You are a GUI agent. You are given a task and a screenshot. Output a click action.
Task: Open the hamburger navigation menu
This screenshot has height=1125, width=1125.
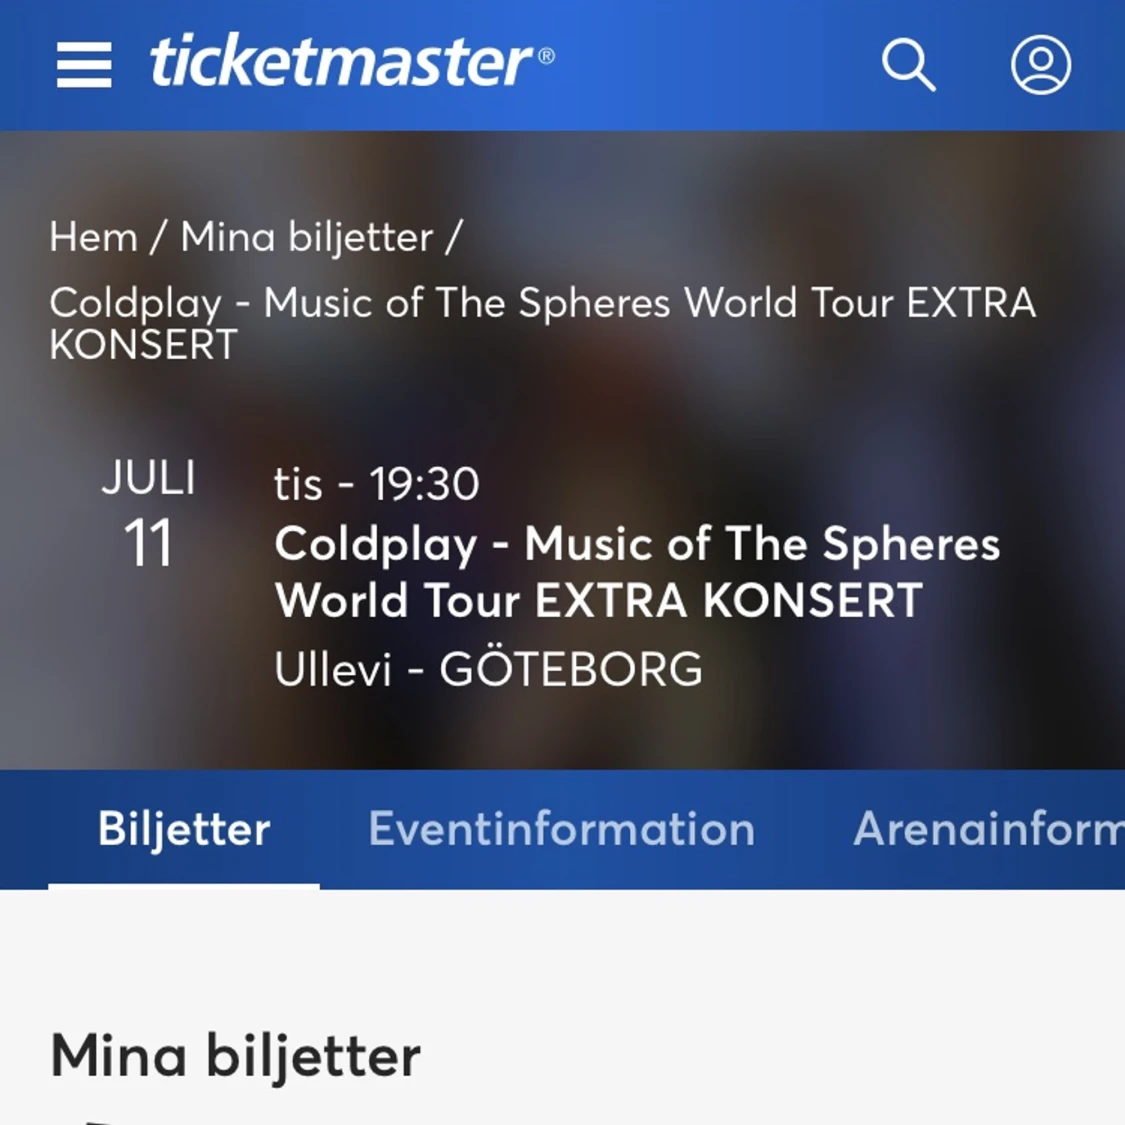tap(83, 64)
